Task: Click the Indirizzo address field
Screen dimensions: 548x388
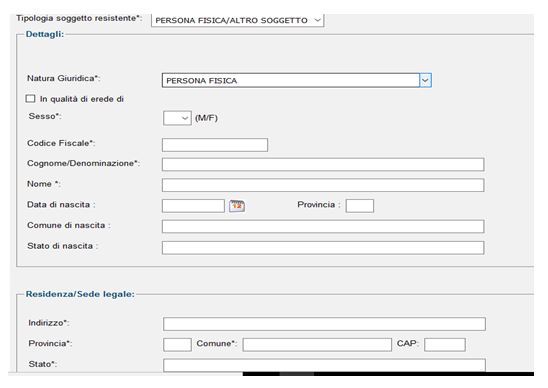Action: (324, 324)
